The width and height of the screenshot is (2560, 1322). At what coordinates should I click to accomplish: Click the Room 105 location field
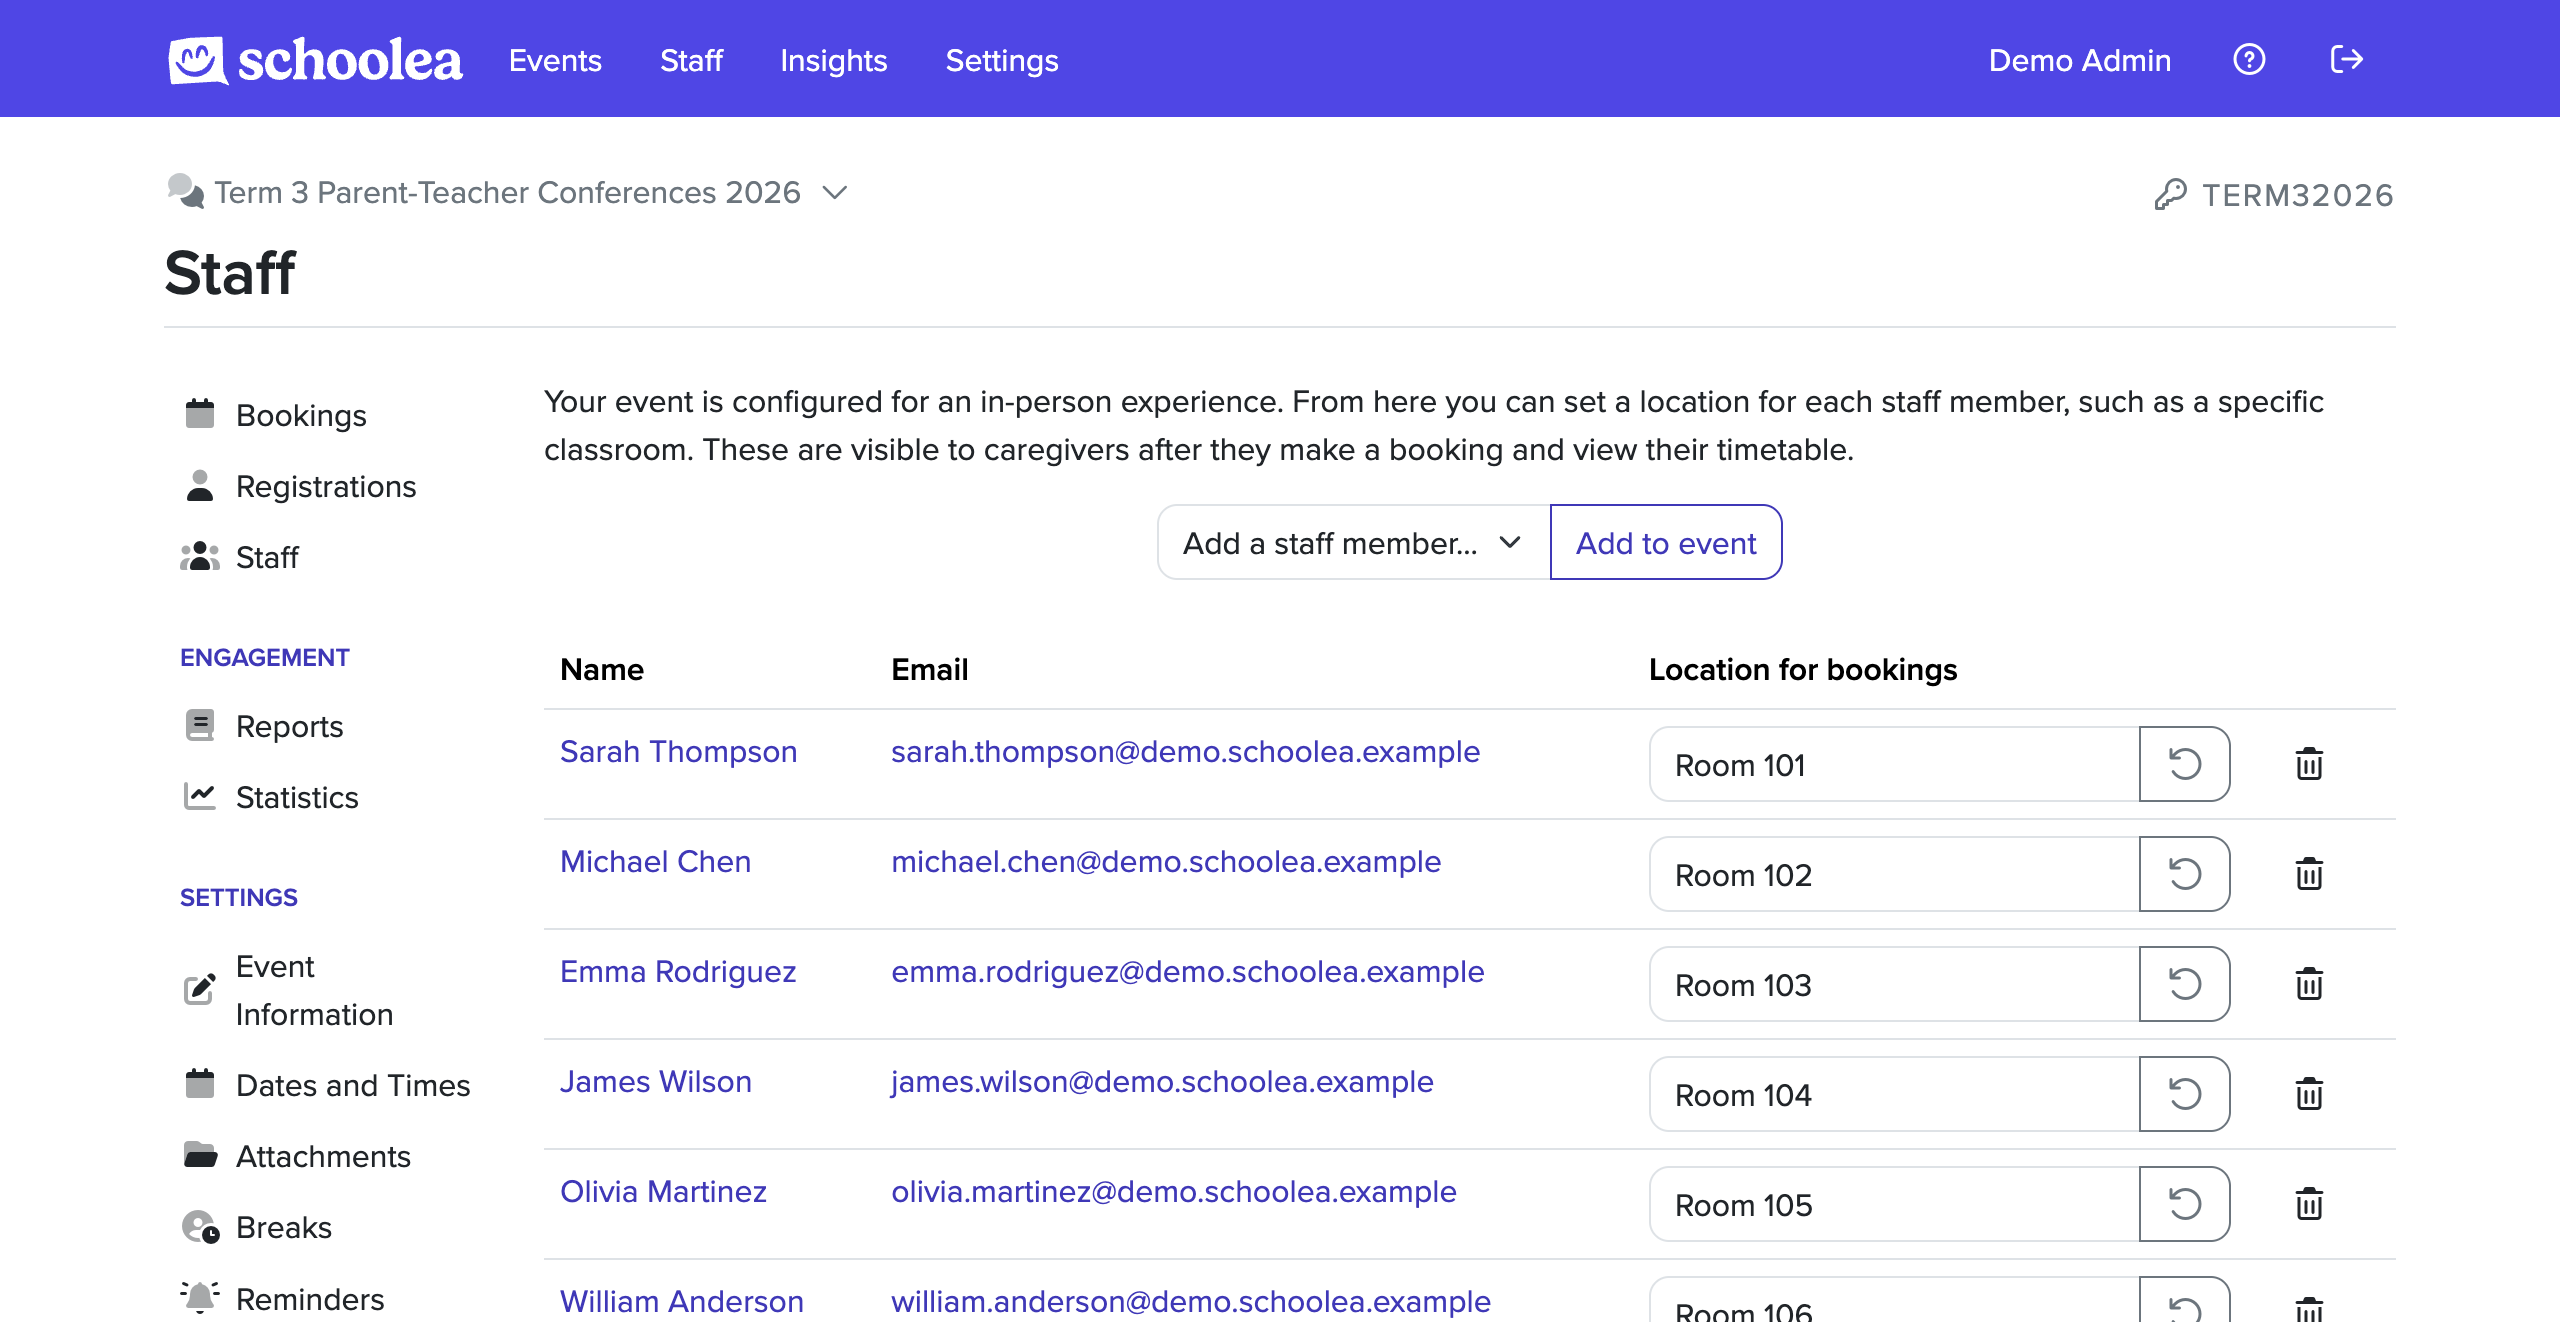(x=1892, y=1204)
